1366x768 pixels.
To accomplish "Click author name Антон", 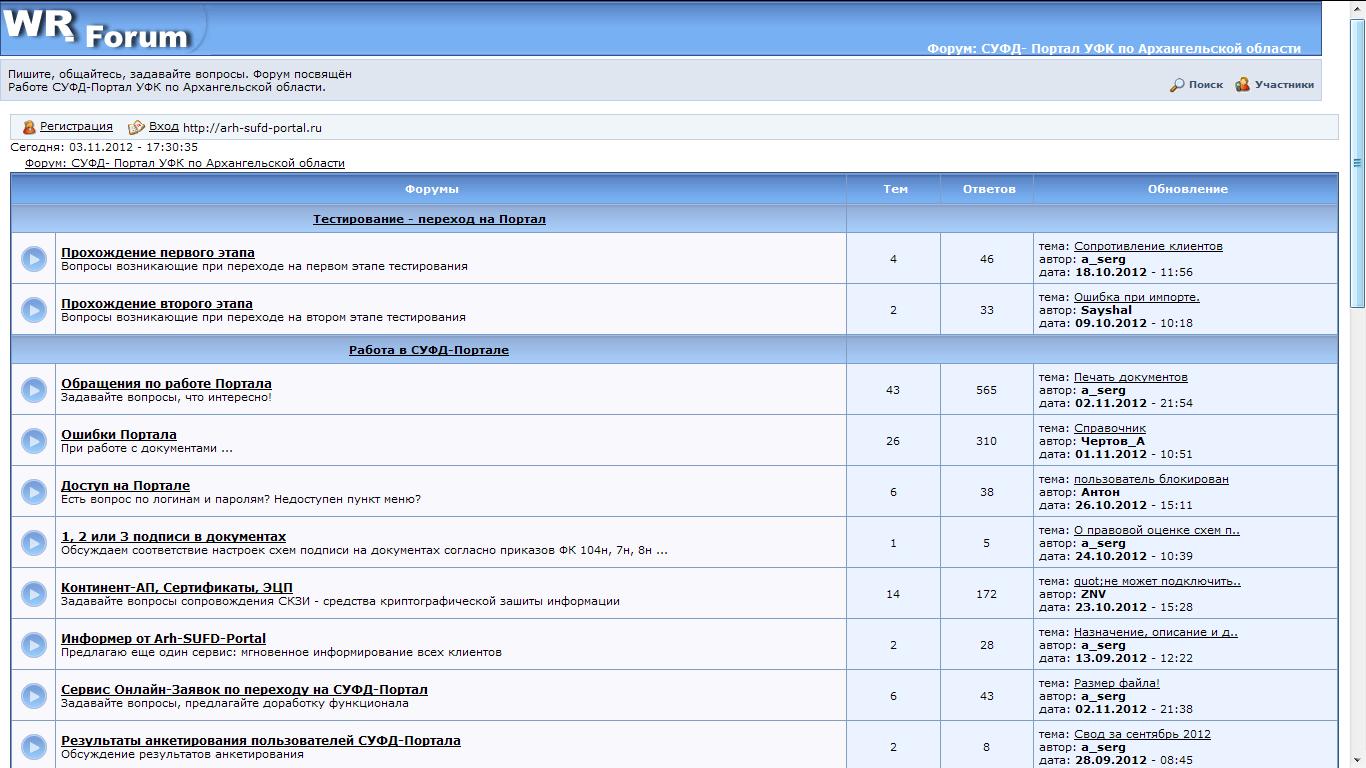I will coord(1100,492).
